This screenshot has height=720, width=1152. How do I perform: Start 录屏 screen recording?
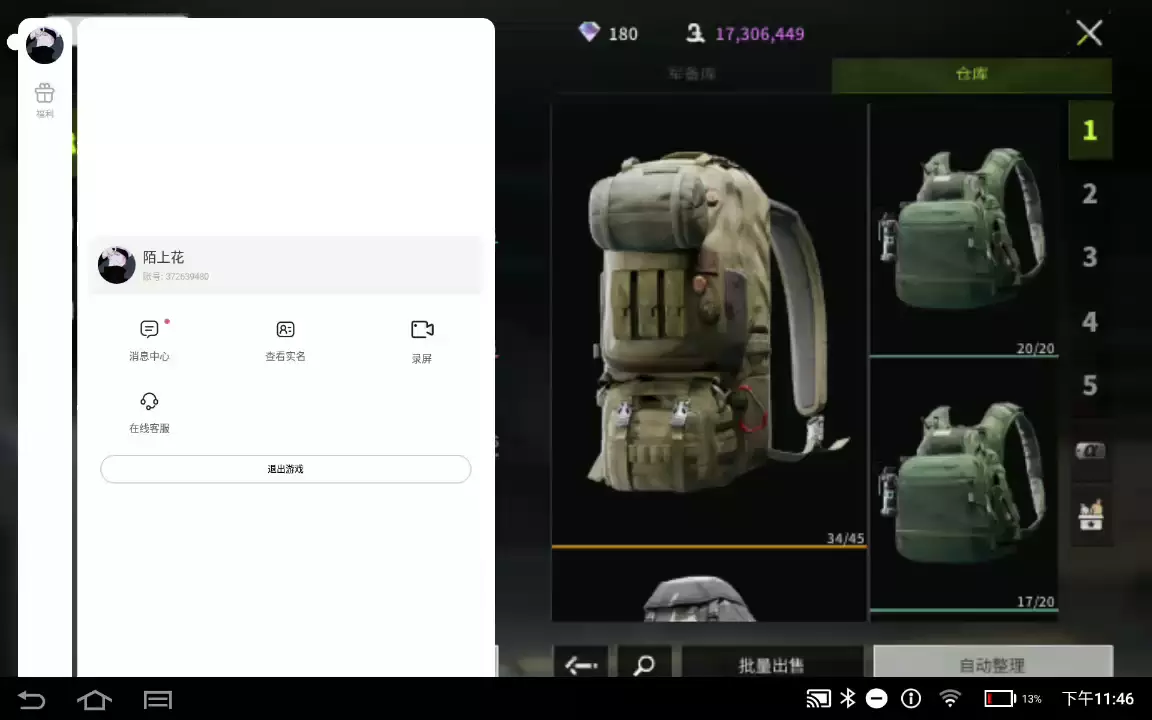[x=422, y=340]
